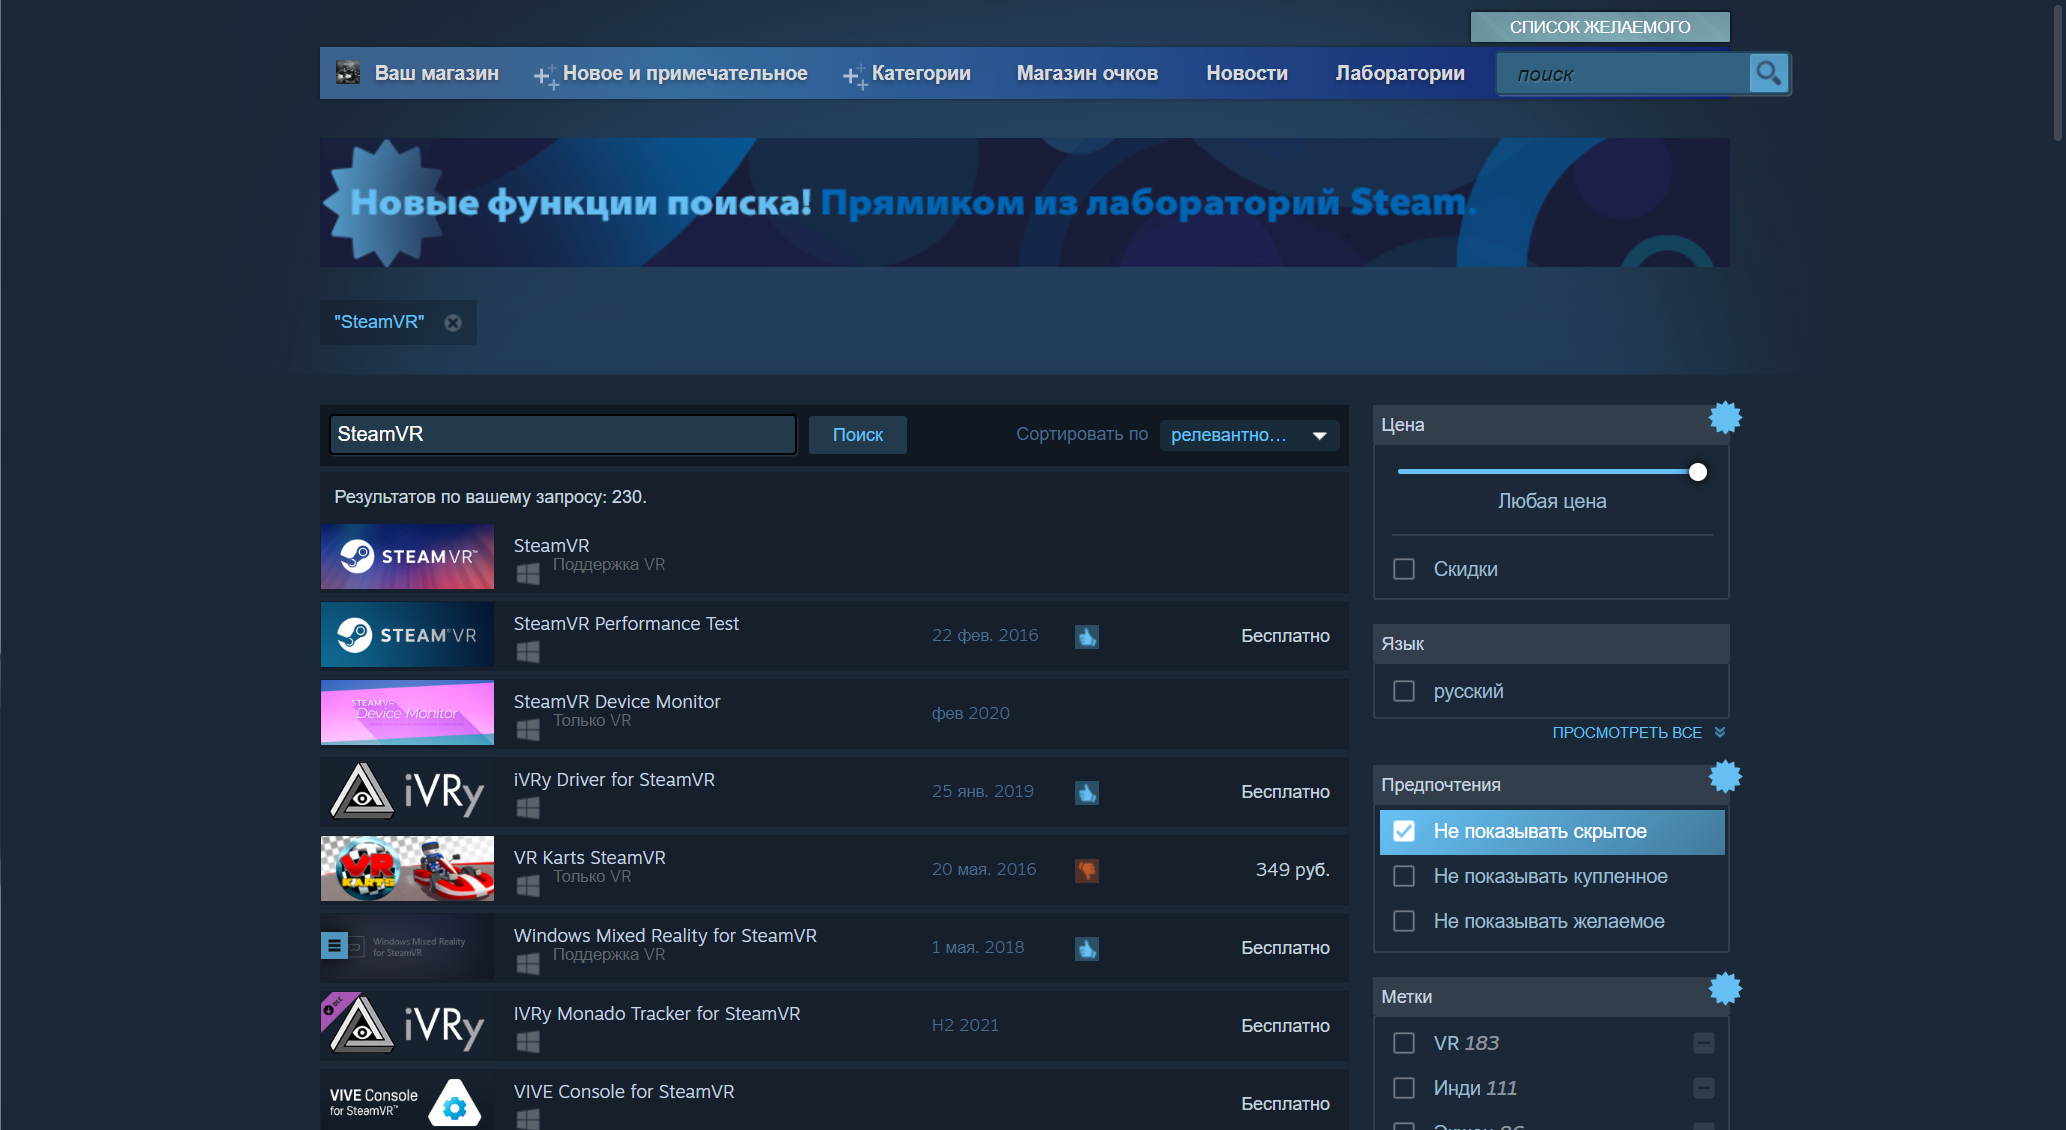
Task: Click the Tags section labs gear badge
Action: click(x=1725, y=989)
